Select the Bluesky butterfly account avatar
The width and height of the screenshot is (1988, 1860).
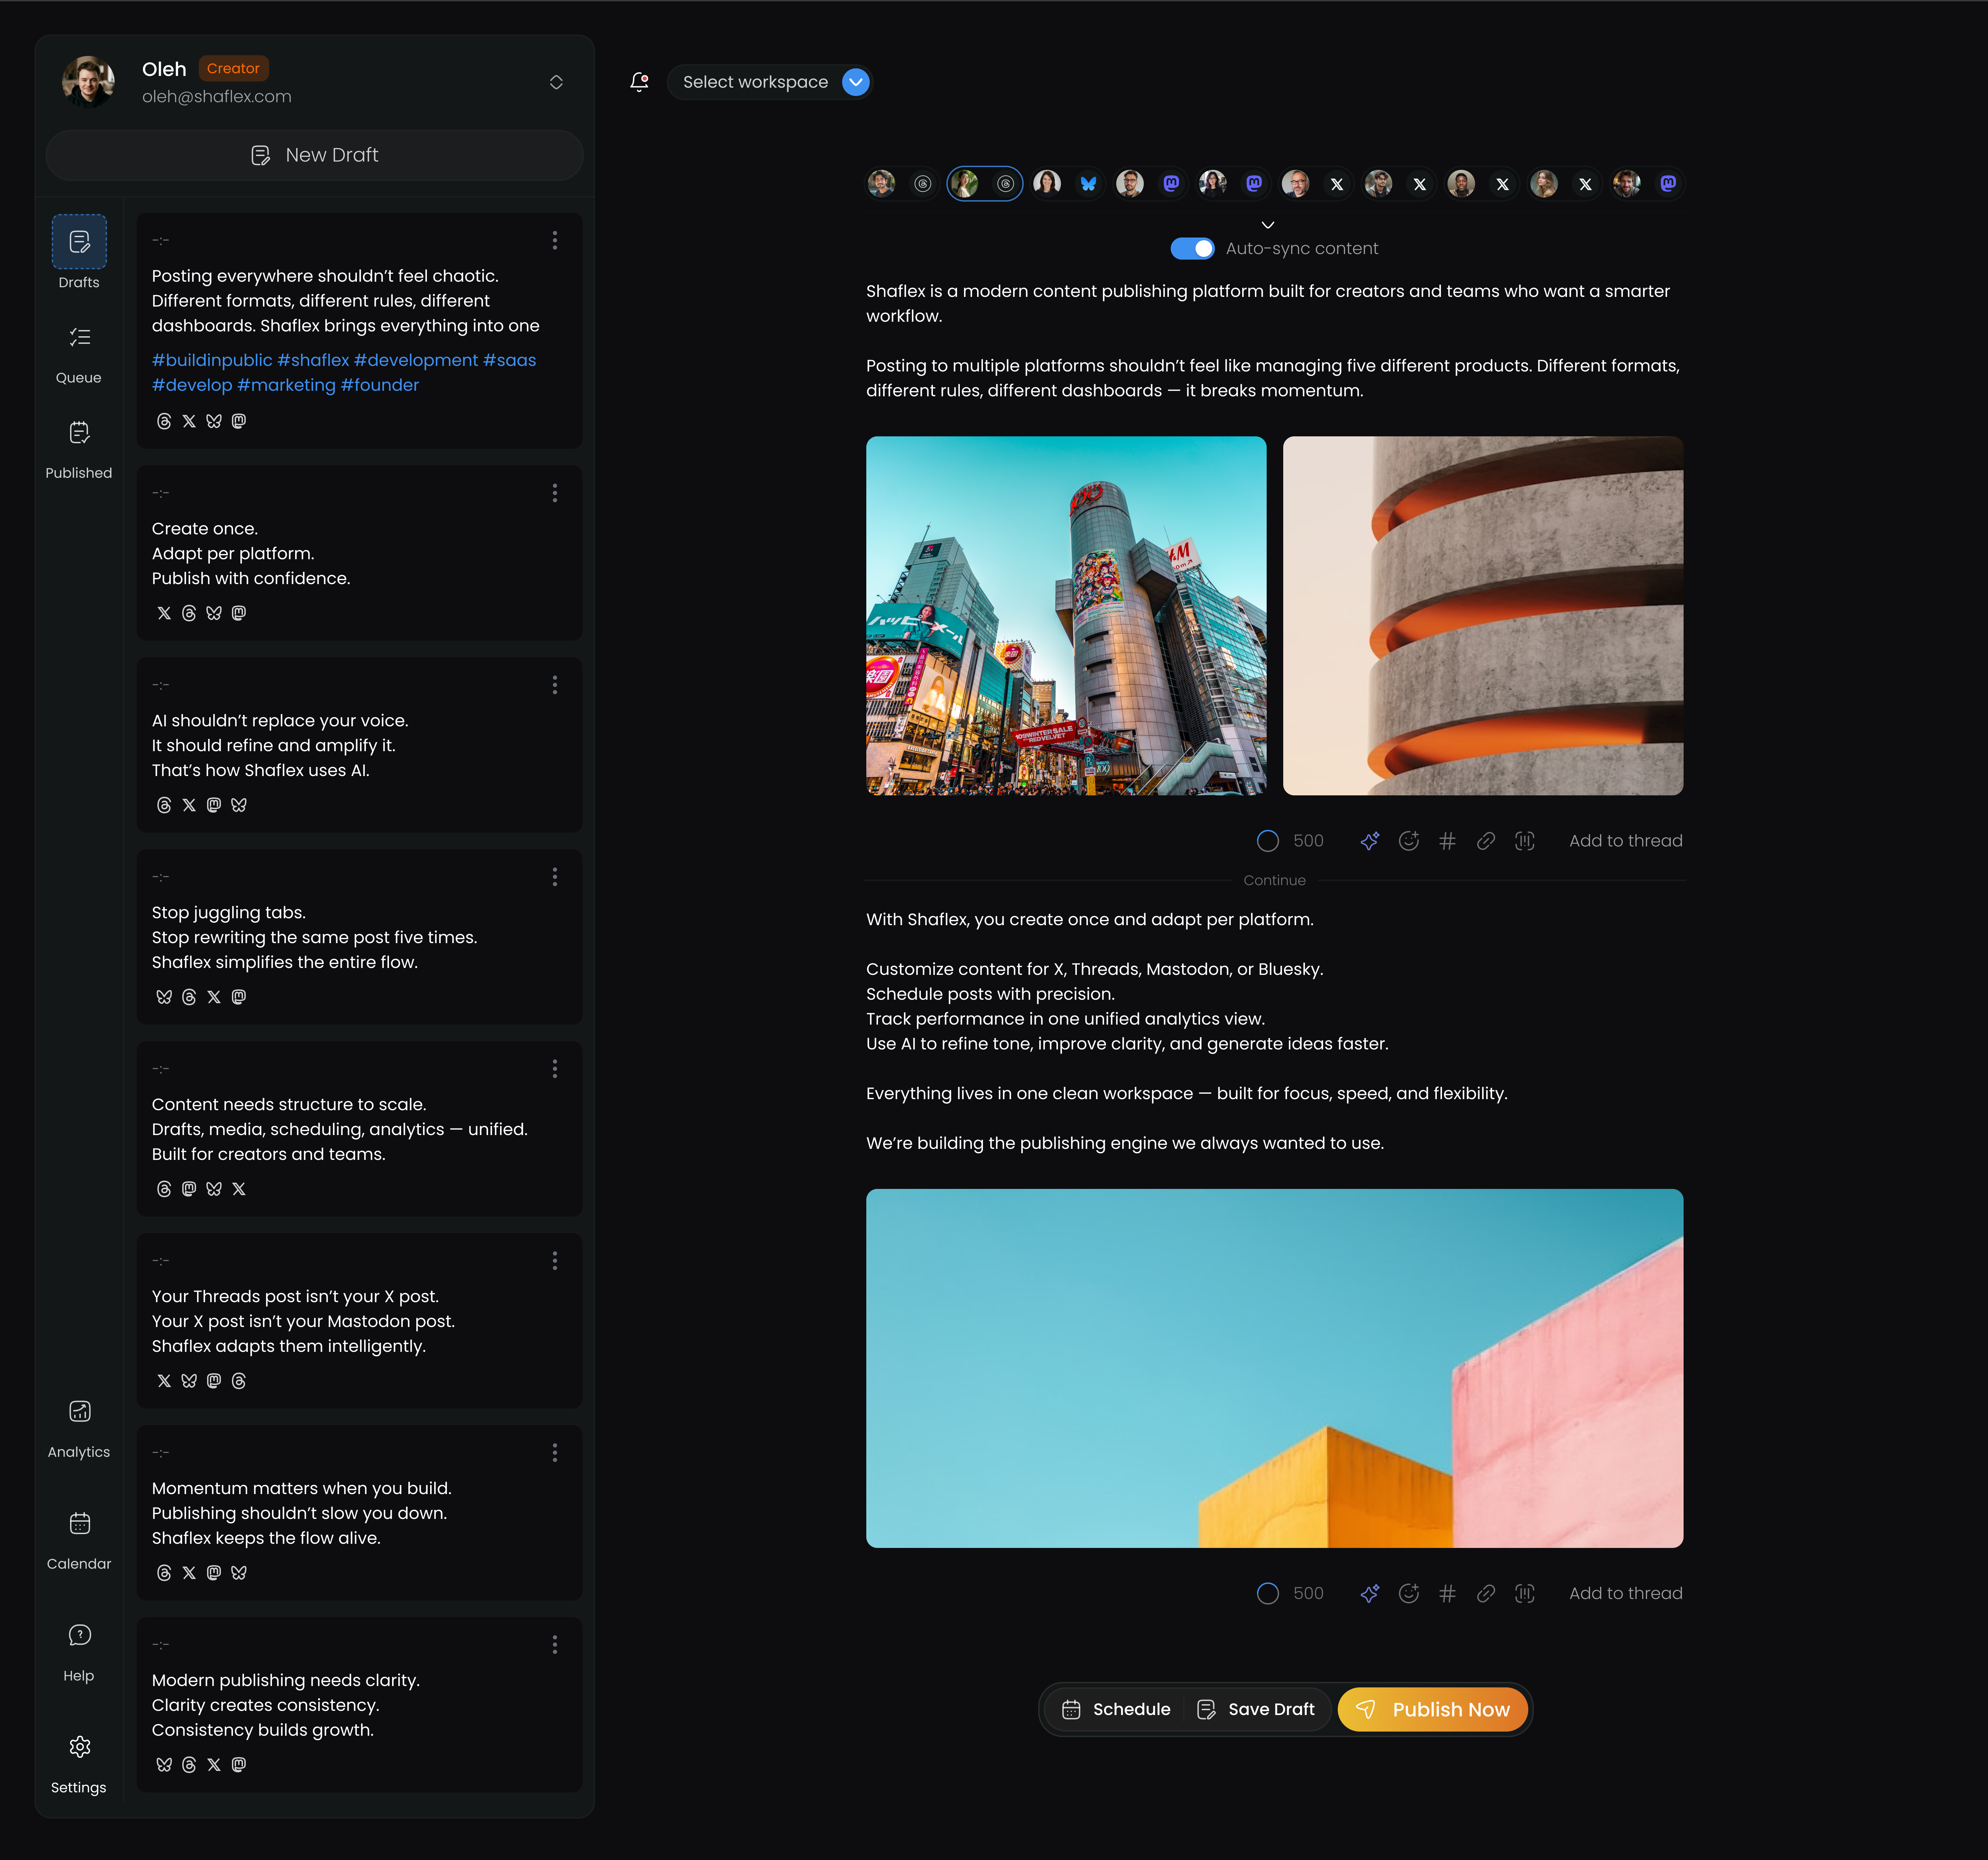(1047, 183)
